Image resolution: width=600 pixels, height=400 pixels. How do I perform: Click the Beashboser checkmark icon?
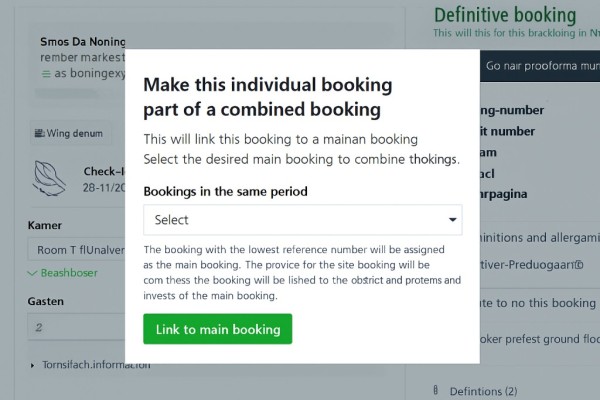tap(33, 273)
